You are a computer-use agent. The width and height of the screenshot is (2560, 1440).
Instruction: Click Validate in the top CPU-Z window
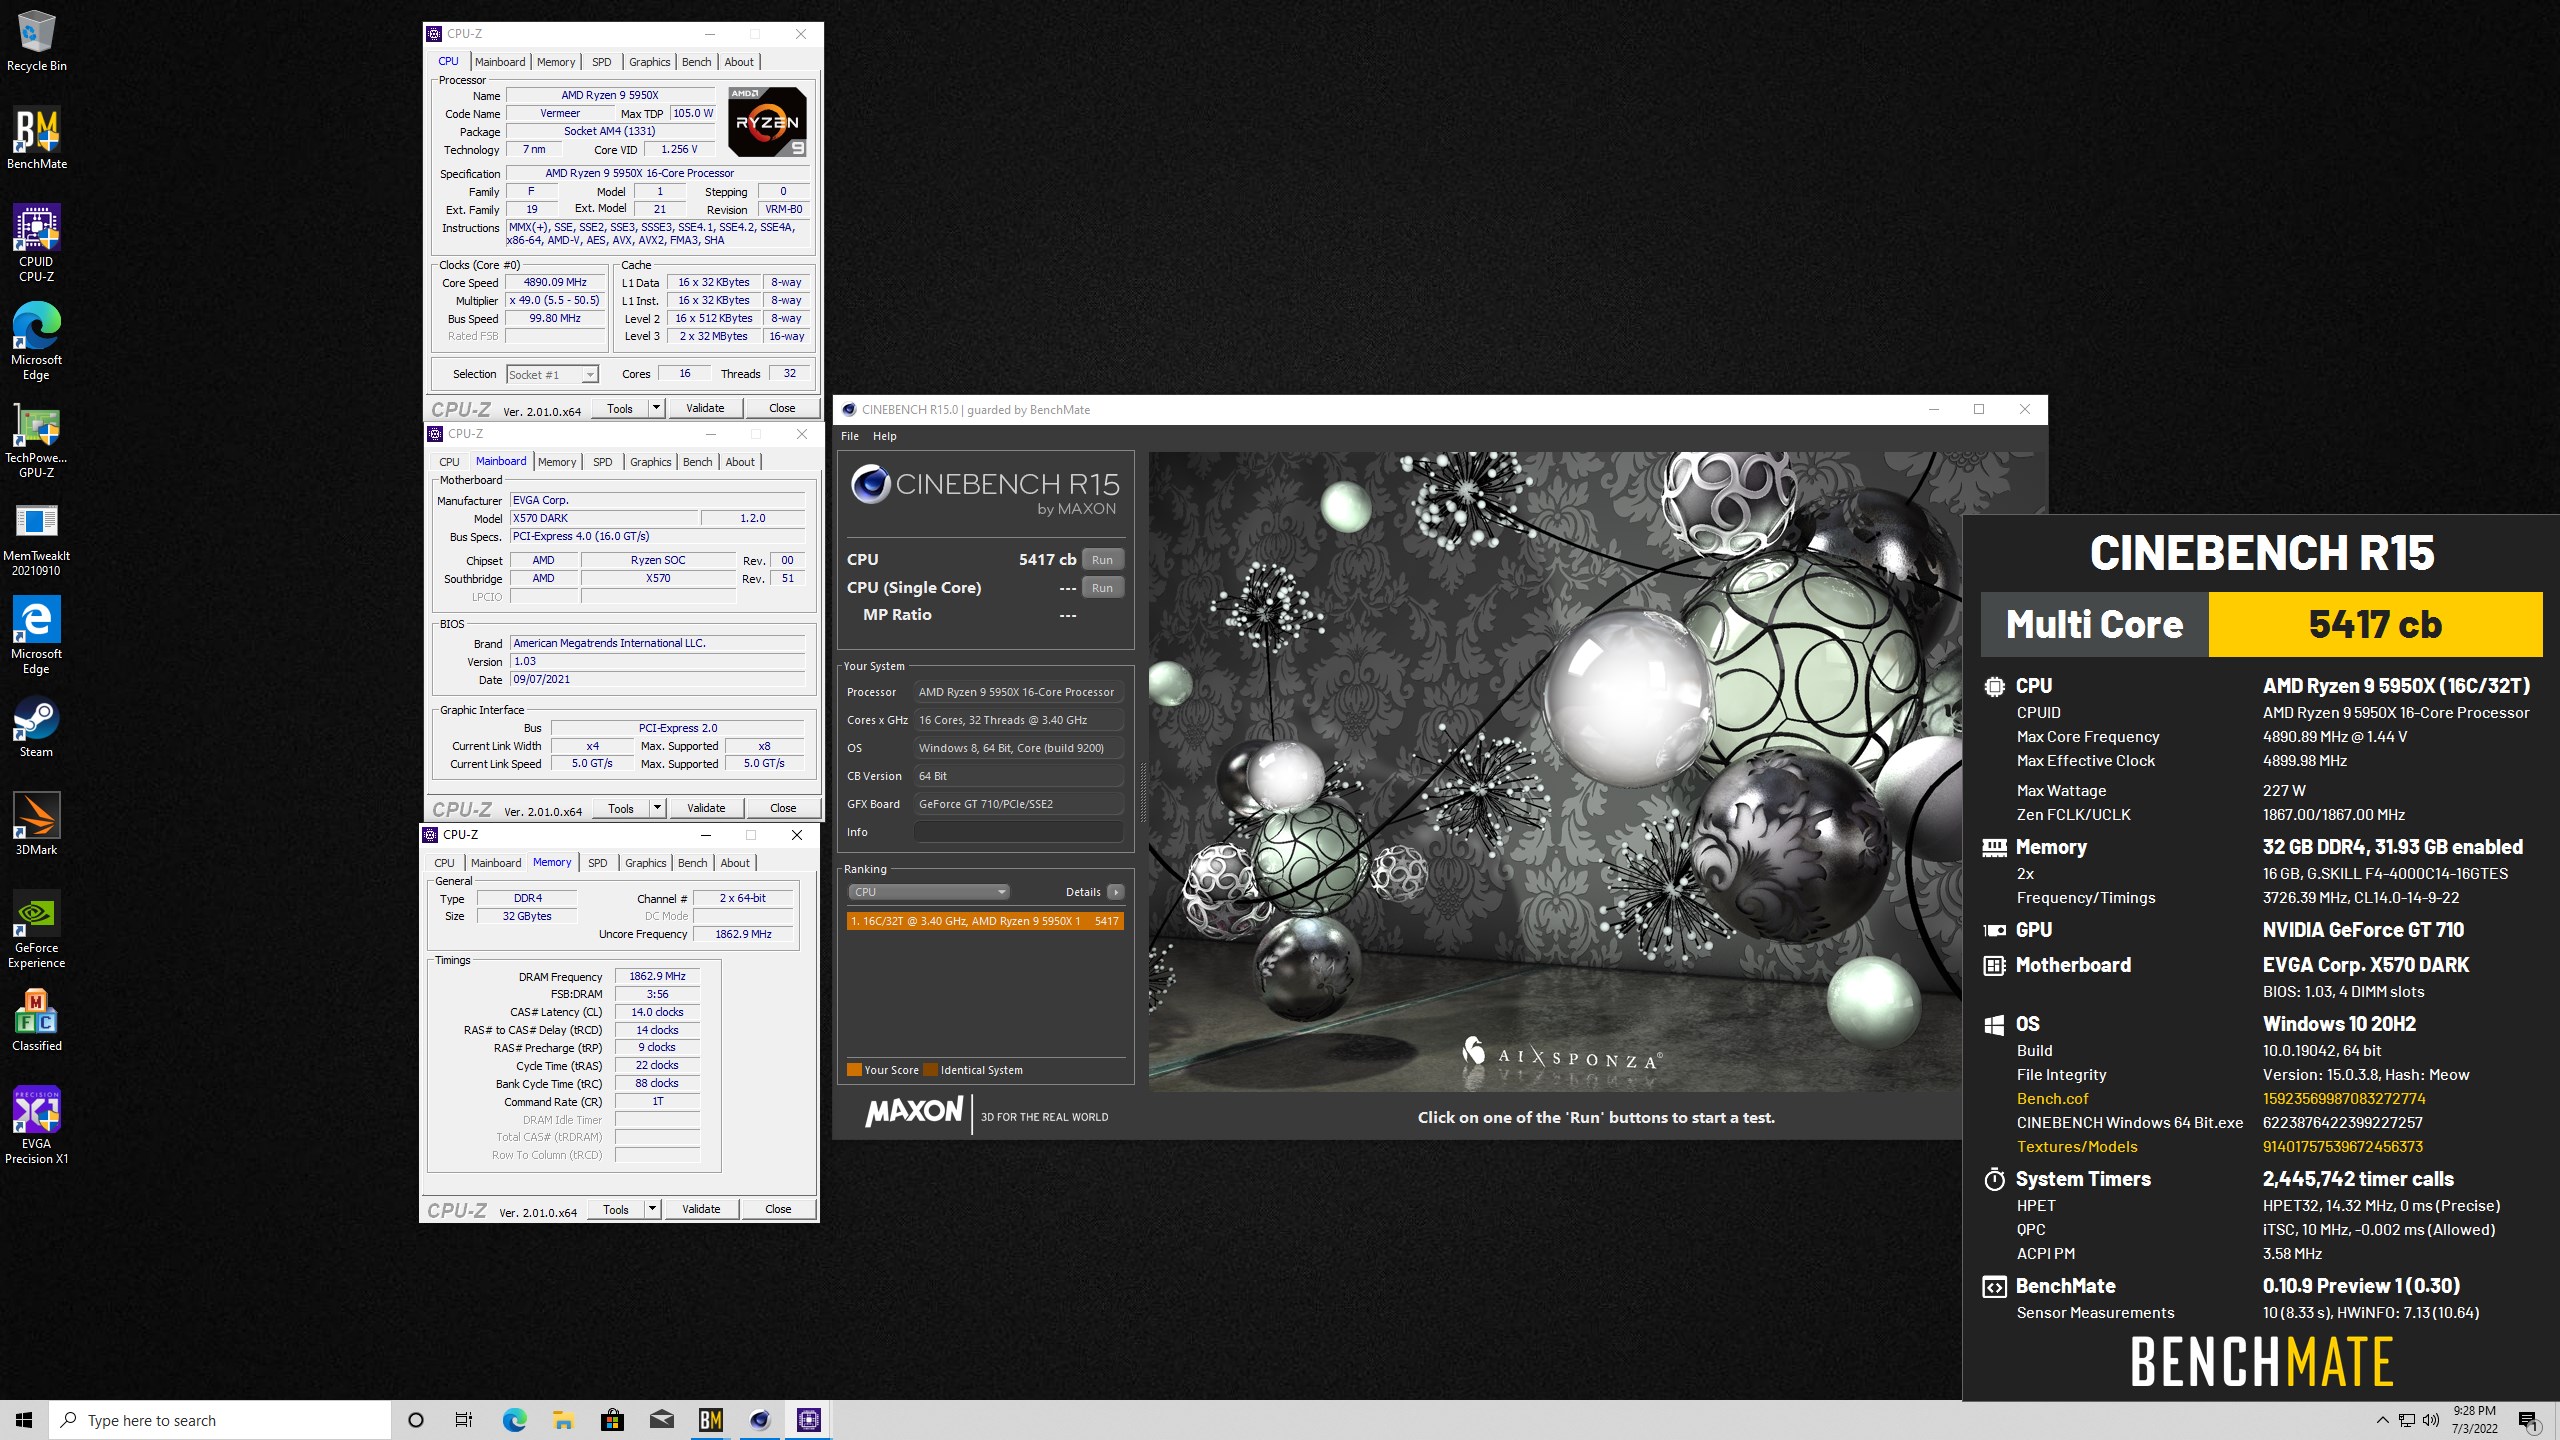[705, 408]
